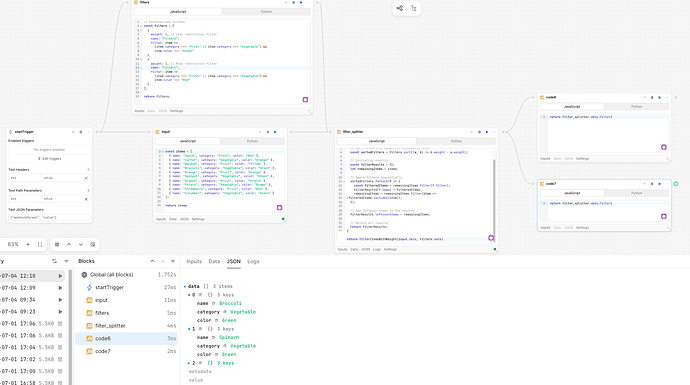Select JavaScript in the code7 block
This screenshot has height=385, width=690.
tap(572, 193)
